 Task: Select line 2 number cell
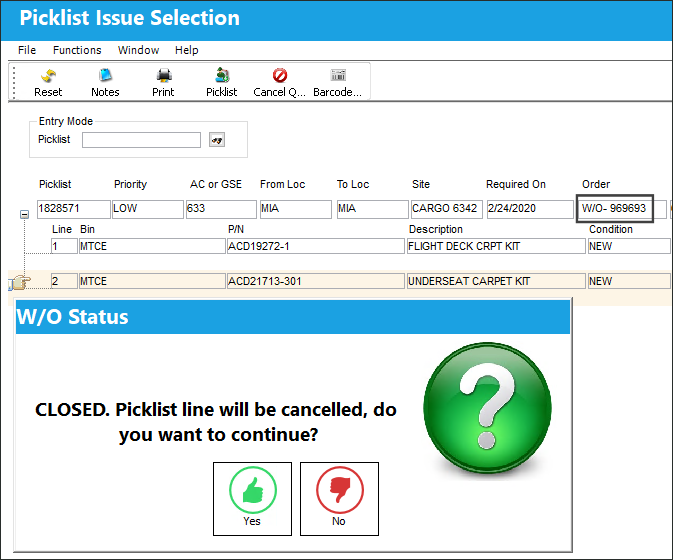[64, 281]
